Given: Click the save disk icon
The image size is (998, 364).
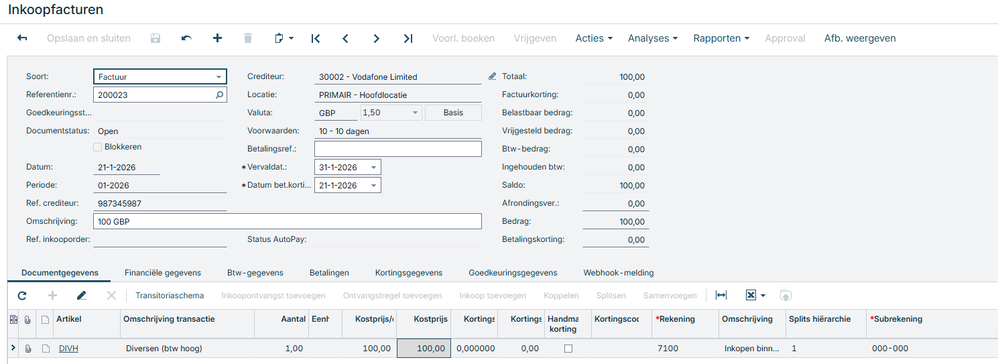Looking at the screenshot, I should 155,38.
